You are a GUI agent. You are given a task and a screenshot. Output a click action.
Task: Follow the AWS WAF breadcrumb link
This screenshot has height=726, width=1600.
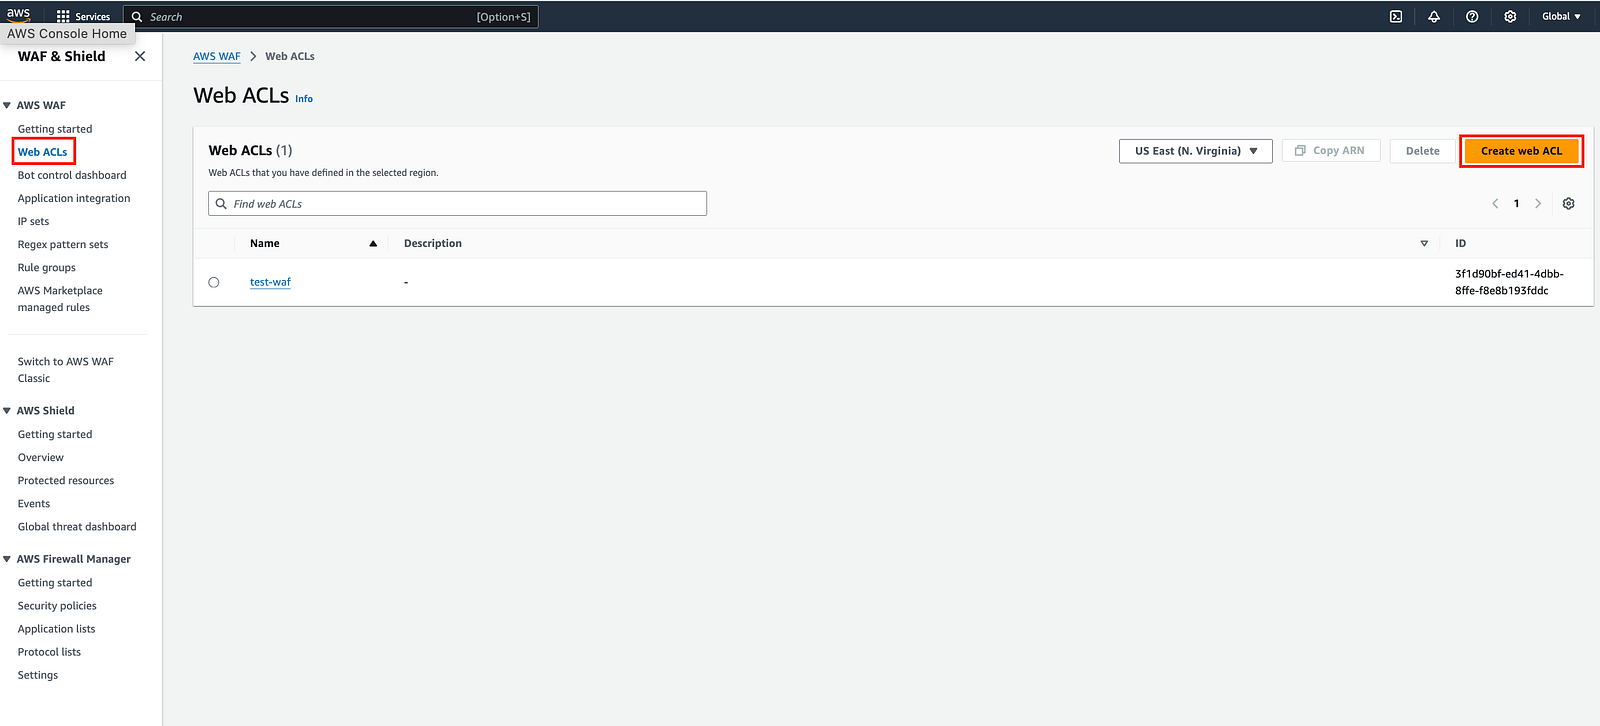(217, 57)
